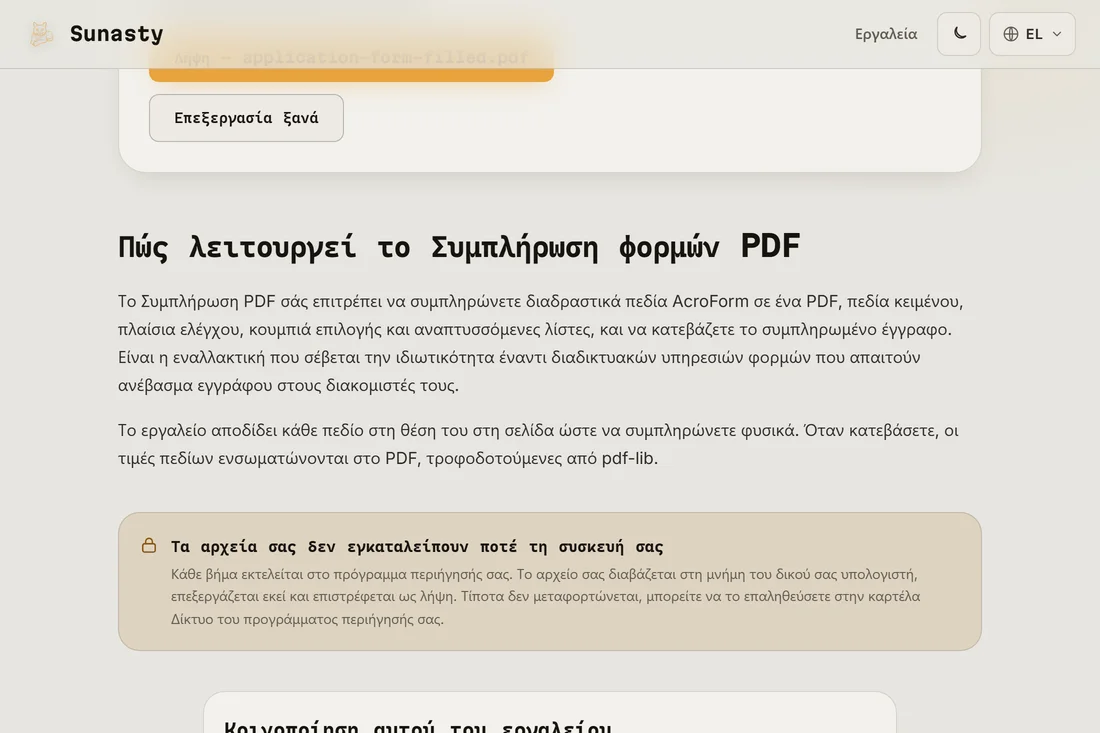This screenshot has height=733, width=1100.
Task: Open the Sunasty home link text
Action: click(116, 34)
